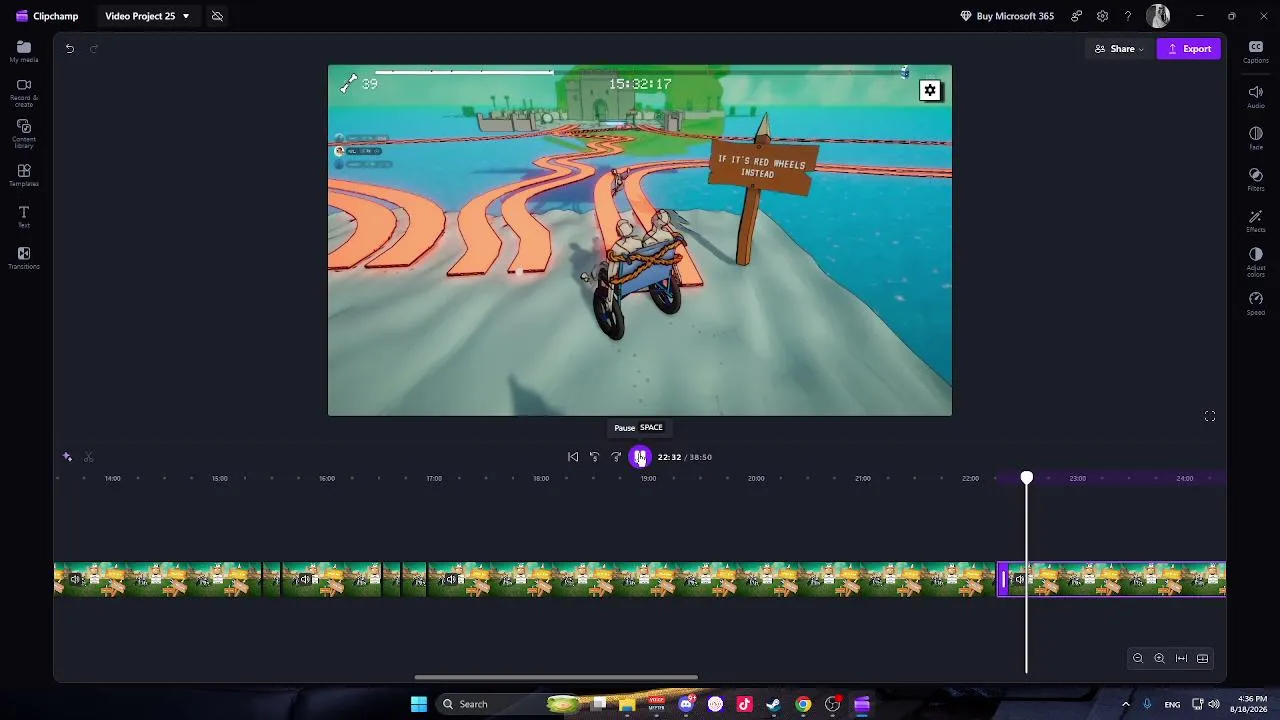This screenshot has height=720, width=1280.
Task: Mute the selected purple-outlined clip
Action: coord(1019,579)
